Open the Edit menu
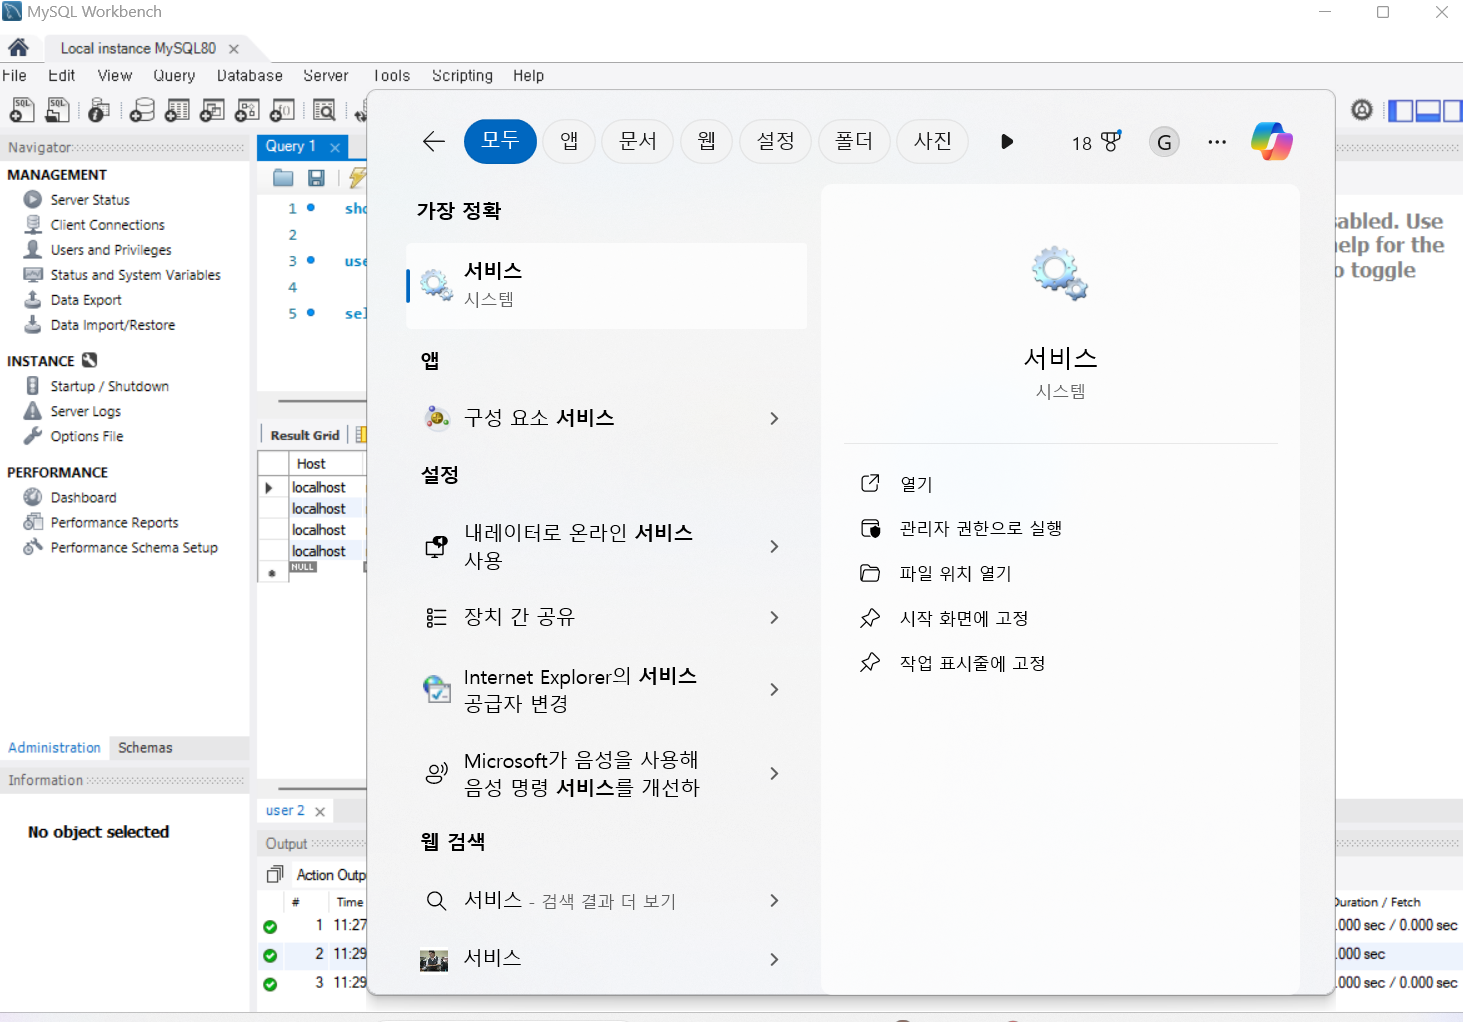 (x=62, y=75)
